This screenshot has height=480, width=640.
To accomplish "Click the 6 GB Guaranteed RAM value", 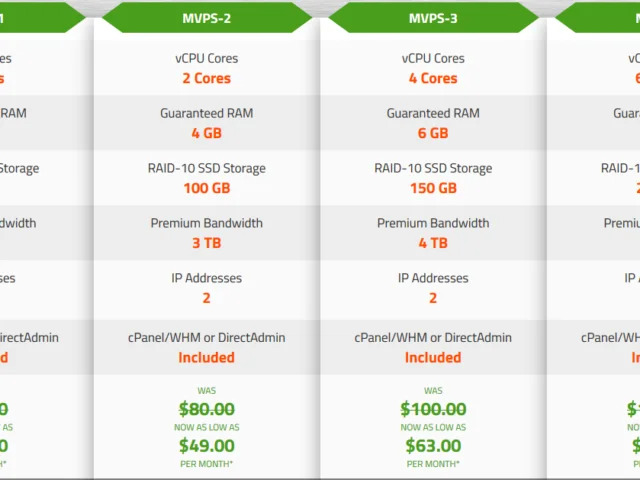I will click(x=433, y=133).
